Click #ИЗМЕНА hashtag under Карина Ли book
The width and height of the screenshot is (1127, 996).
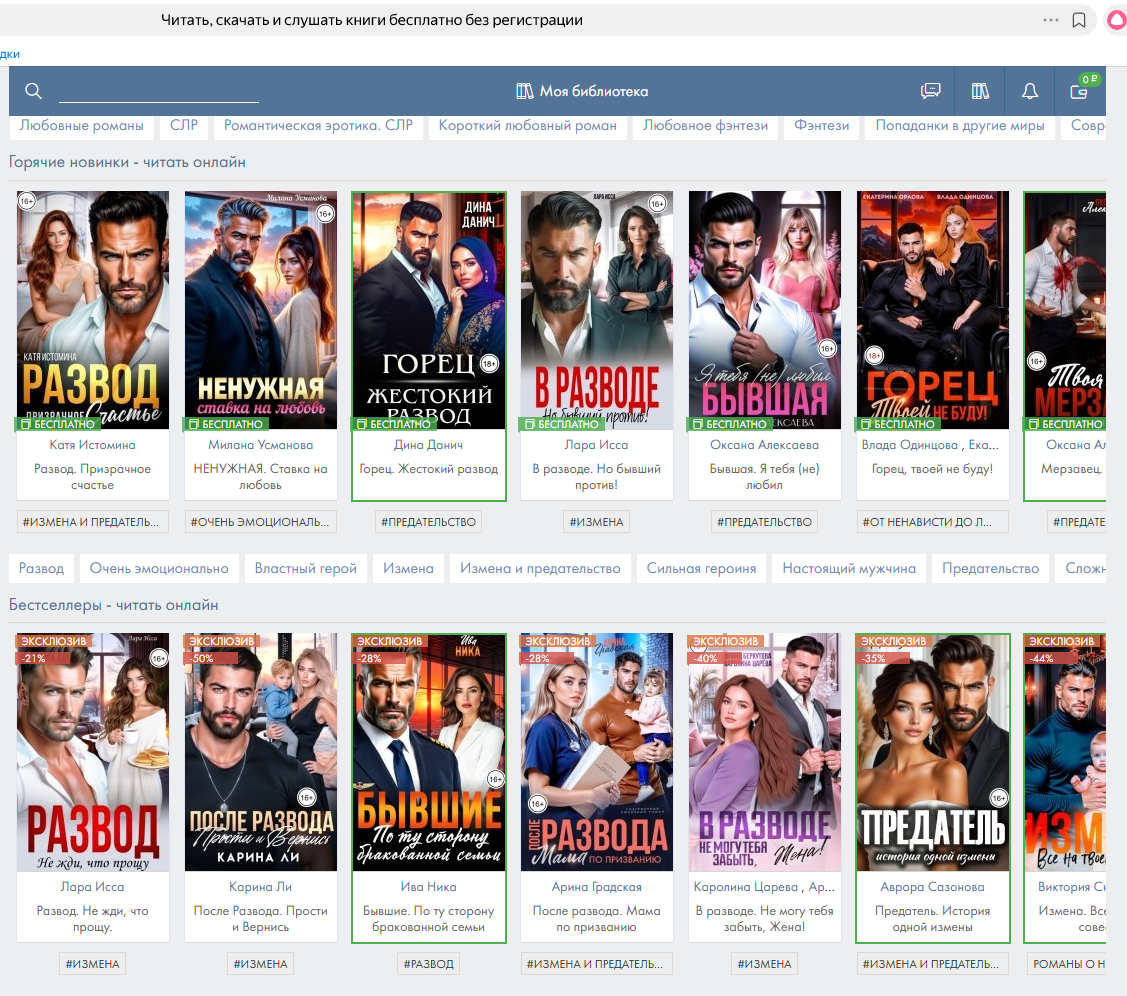[x=260, y=964]
